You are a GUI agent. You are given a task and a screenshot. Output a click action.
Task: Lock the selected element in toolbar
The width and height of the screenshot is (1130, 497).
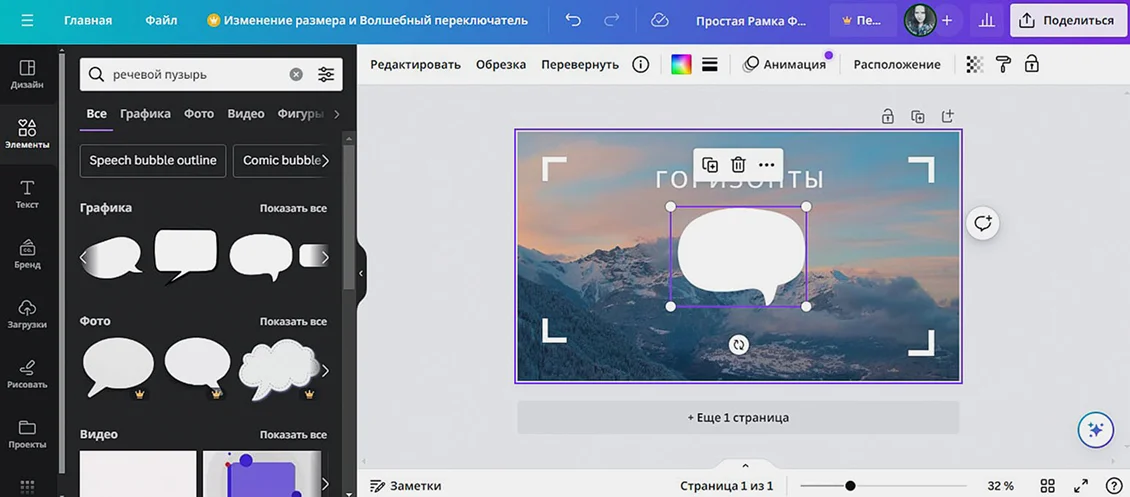click(1032, 64)
